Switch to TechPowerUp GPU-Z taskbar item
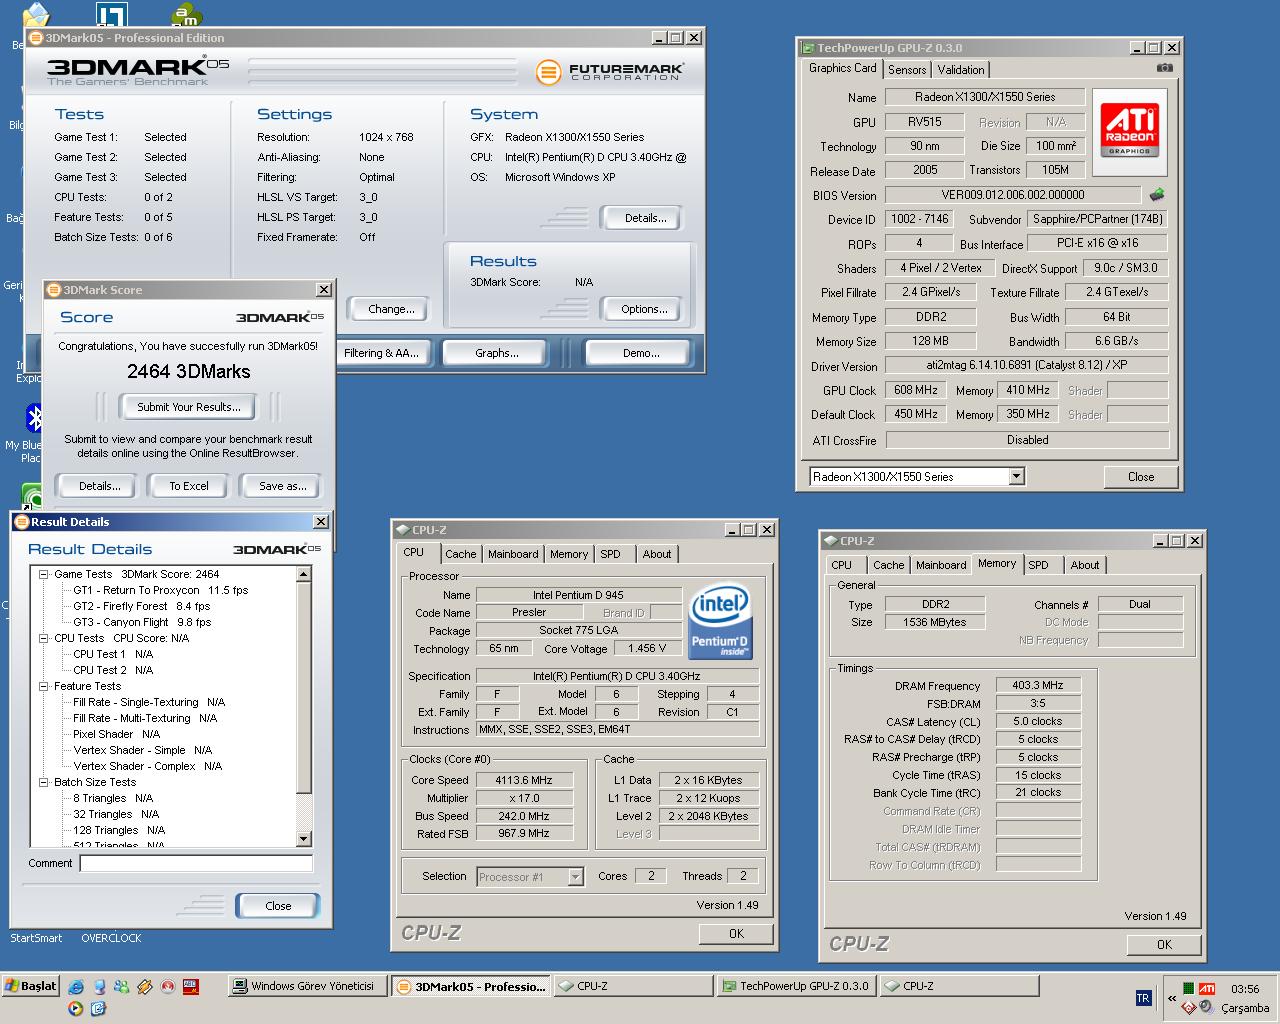The height and width of the screenshot is (1024, 1280). click(797, 986)
